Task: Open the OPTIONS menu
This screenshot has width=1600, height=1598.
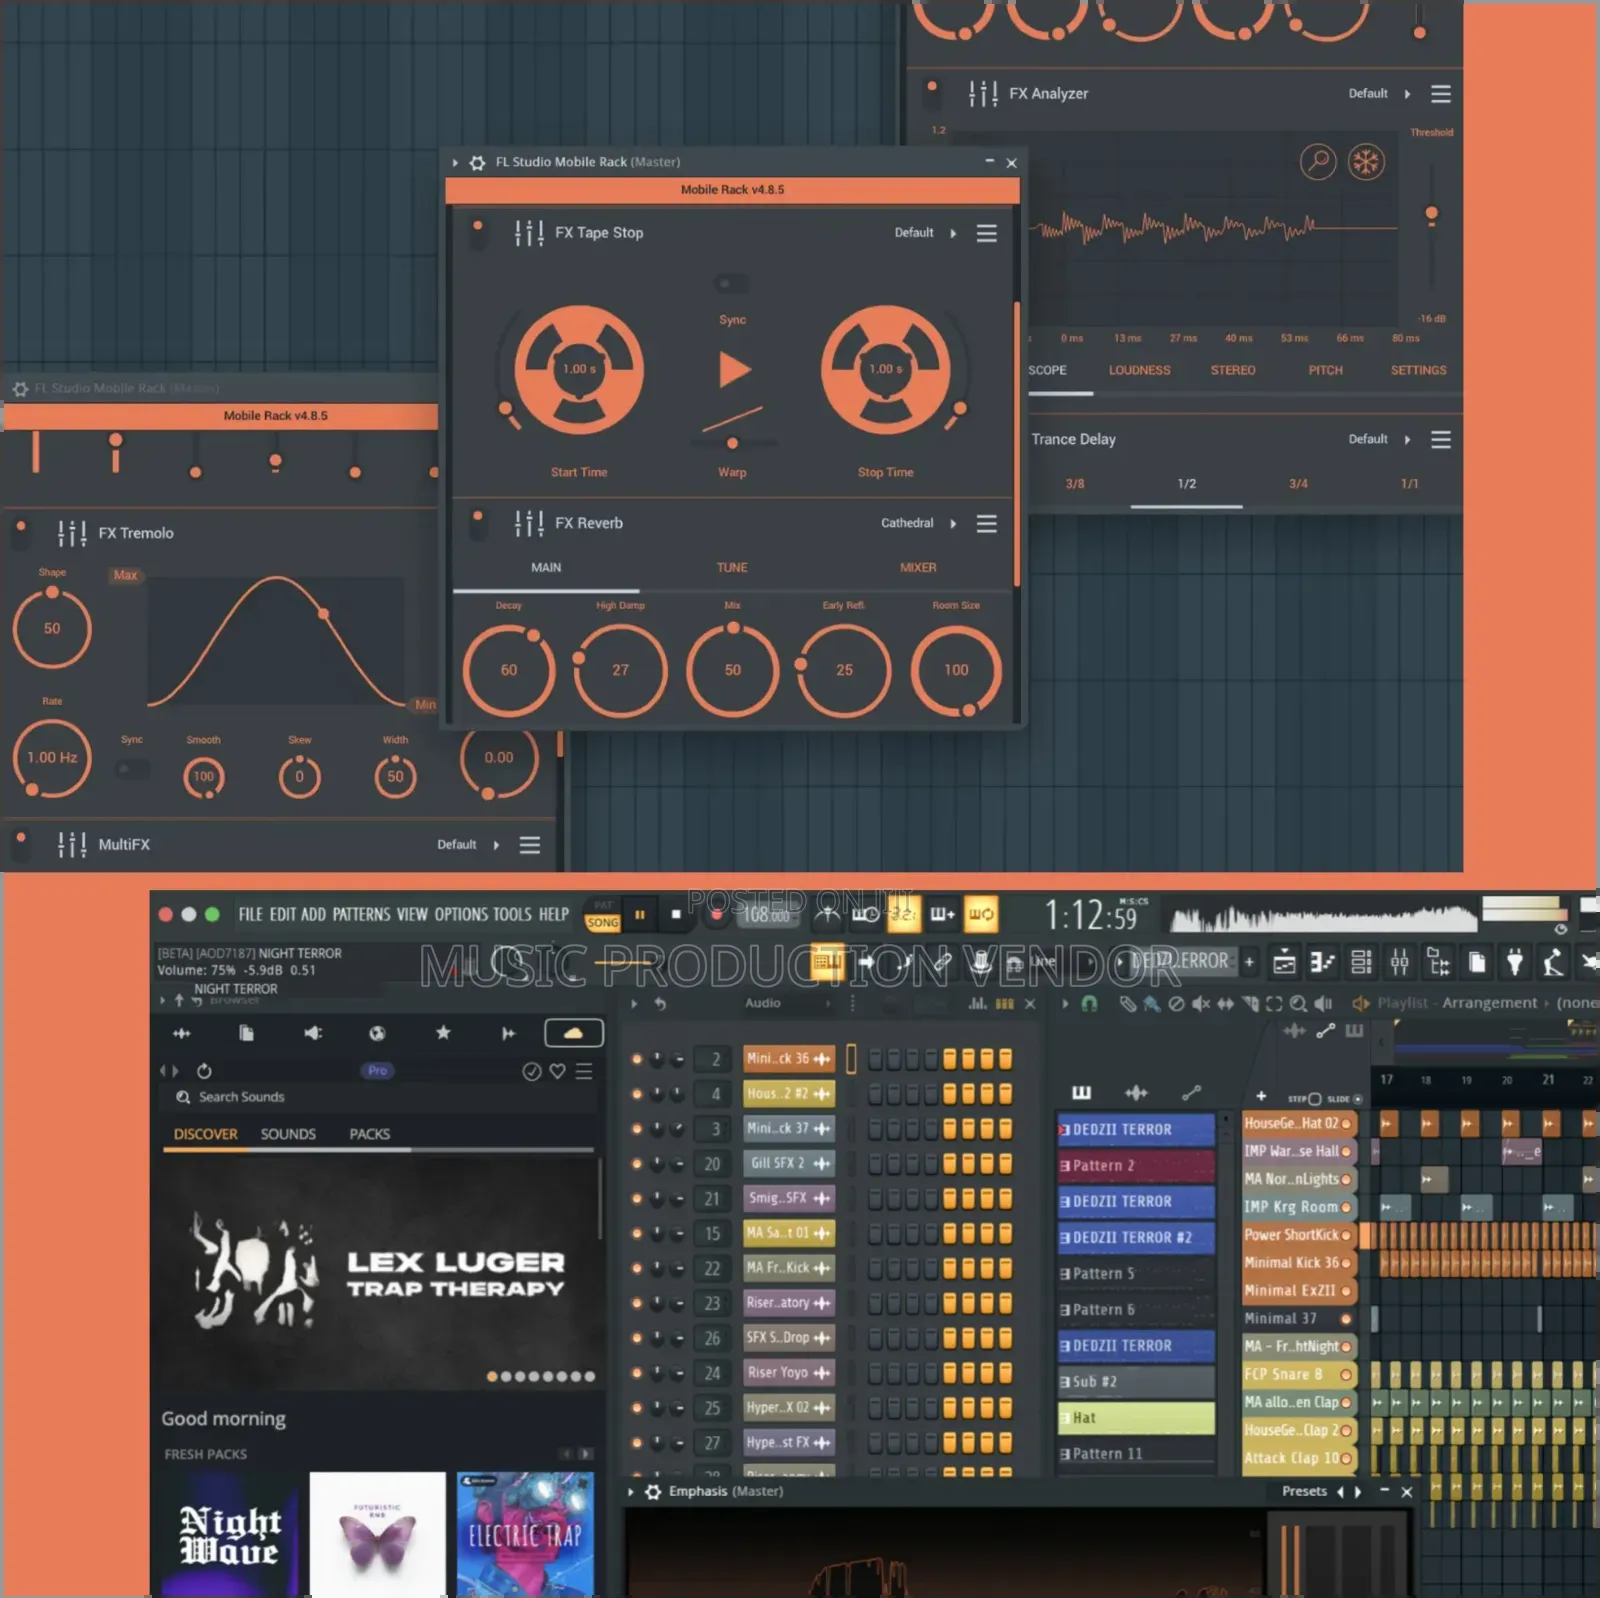Action: 461,914
